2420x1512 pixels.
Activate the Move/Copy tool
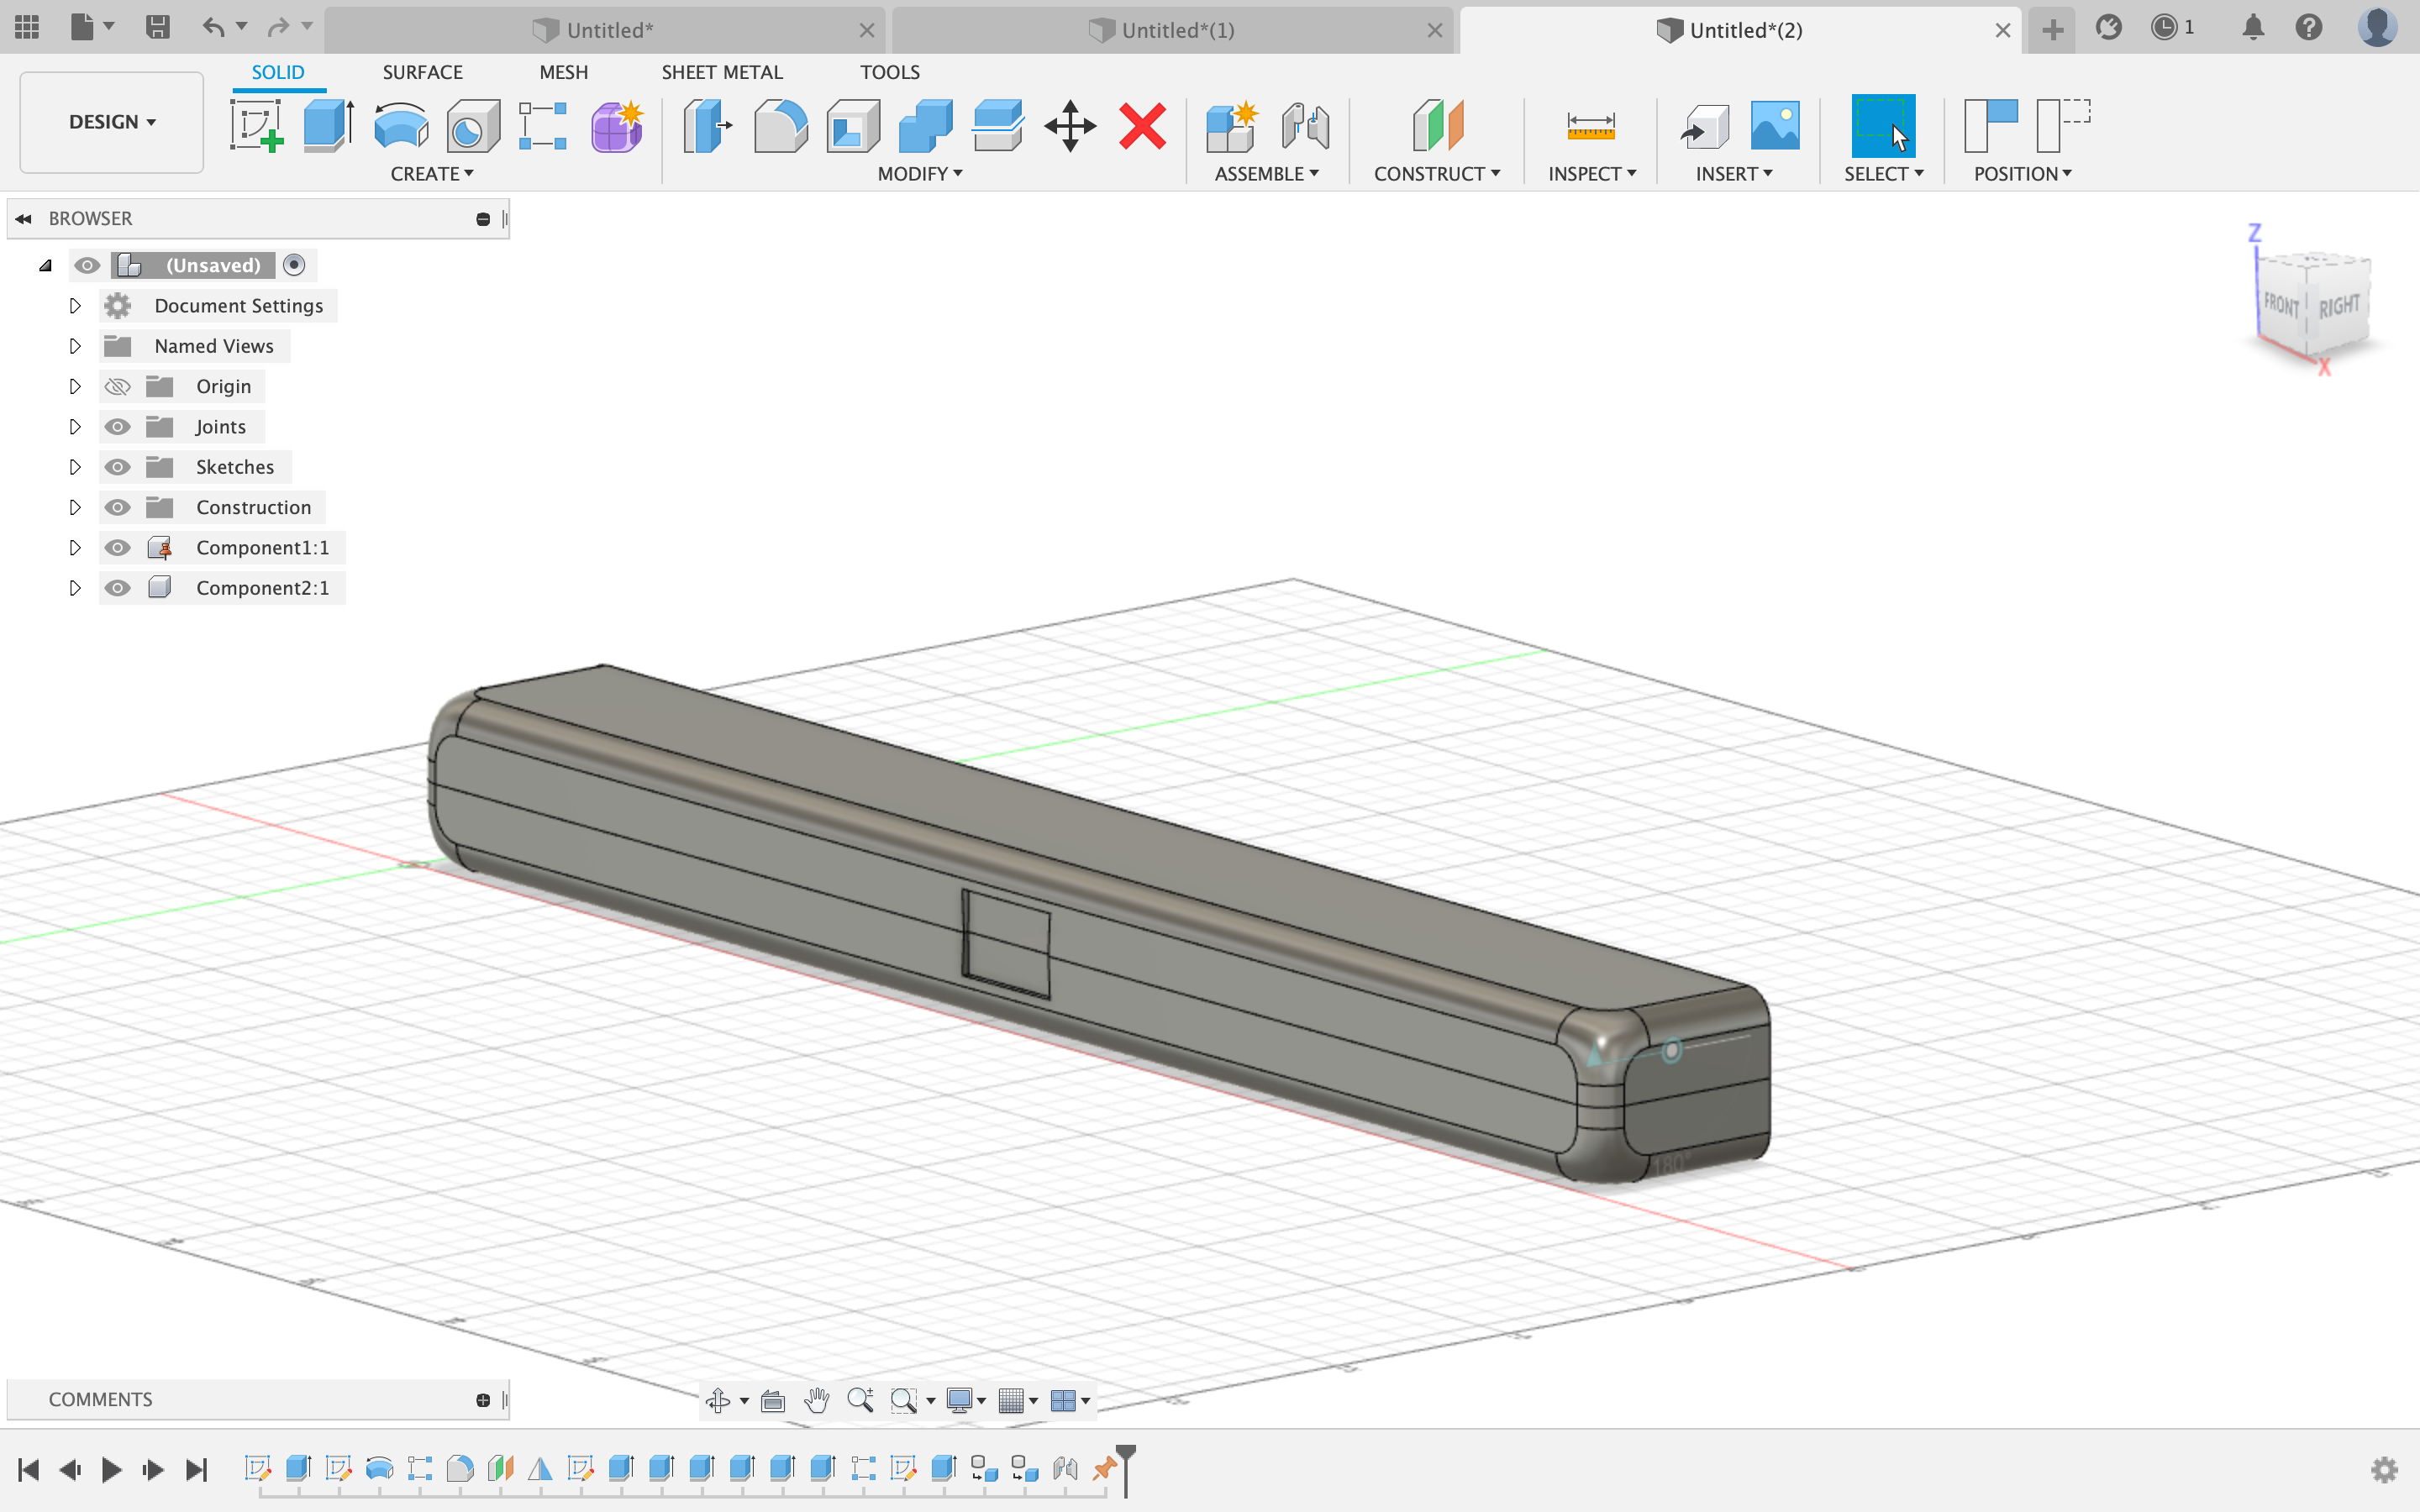pyautogui.click(x=1069, y=126)
